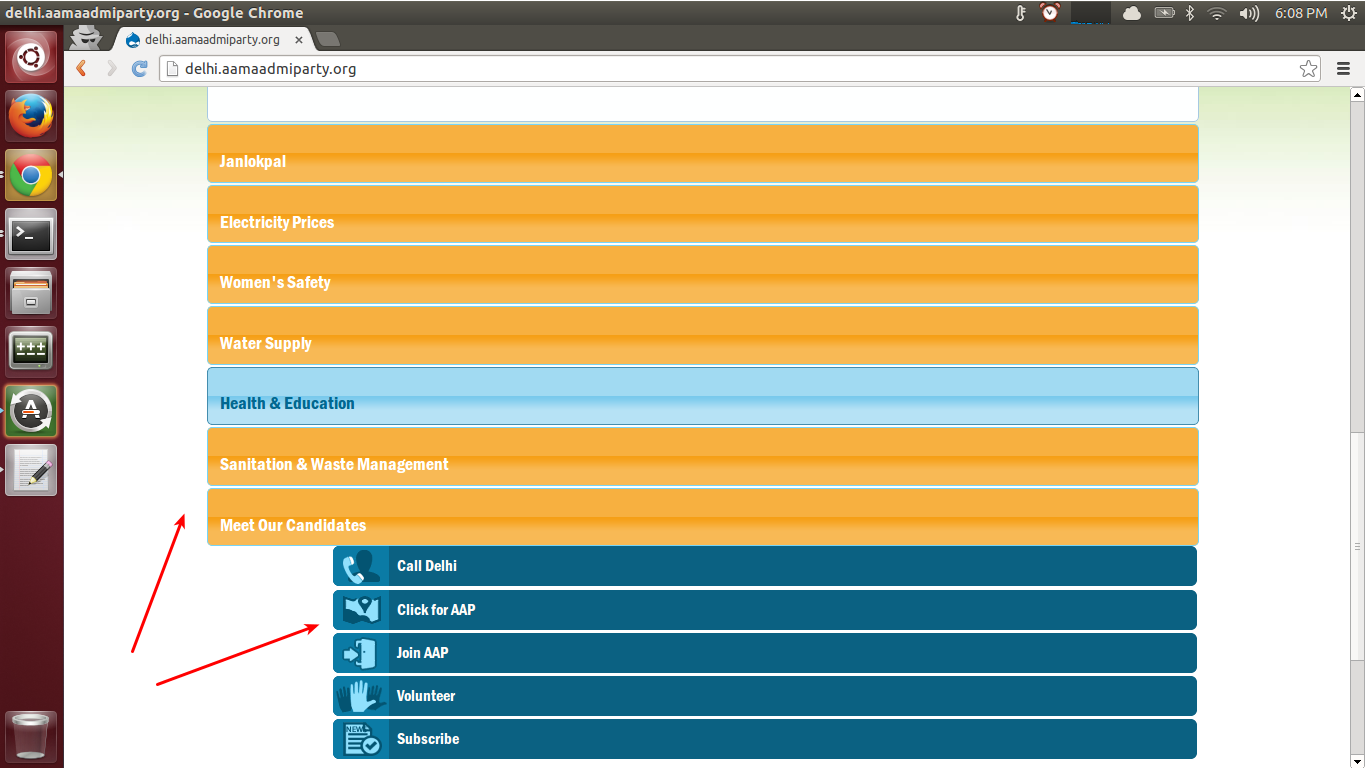This screenshot has height=768, width=1366.
Task: Open the volume indicator in the top panel
Action: (x=1249, y=13)
